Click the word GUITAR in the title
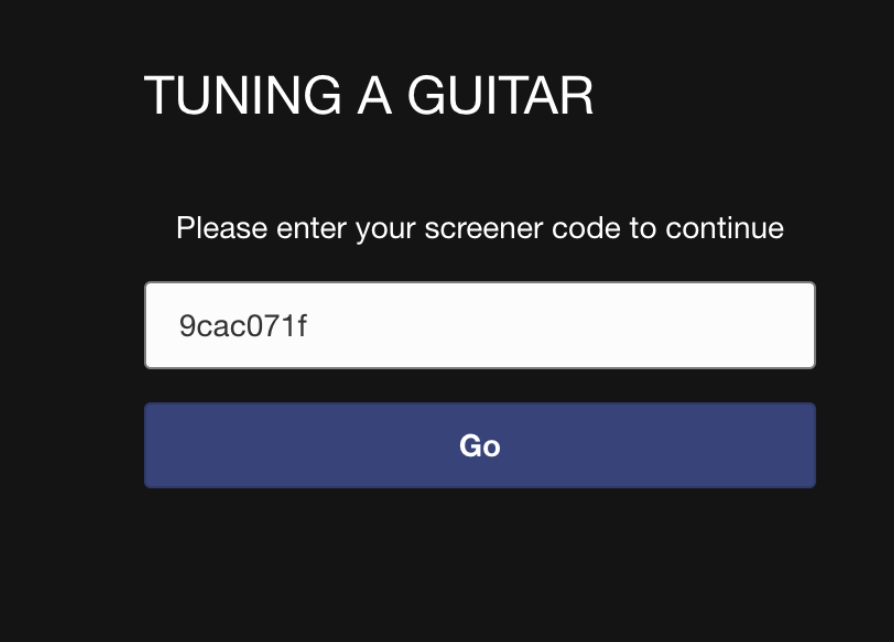Screen dimensions: 894x642 (500, 96)
